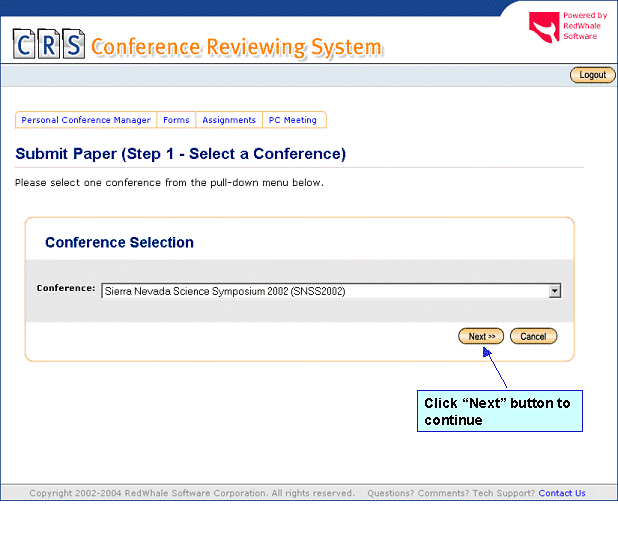The image size is (618, 534).
Task: Click the Next >> button
Action: click(481, 337)
